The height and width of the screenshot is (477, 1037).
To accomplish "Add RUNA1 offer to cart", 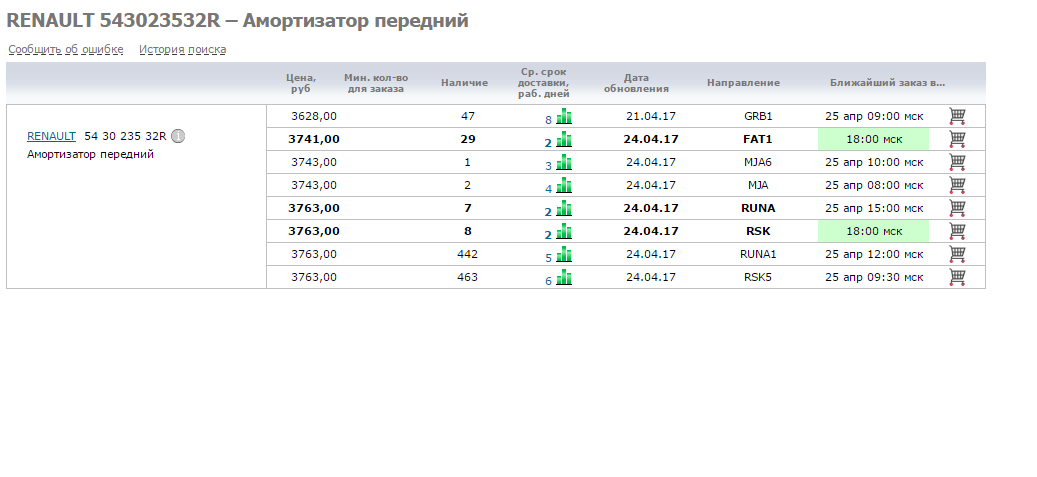I will coord(956,254).
